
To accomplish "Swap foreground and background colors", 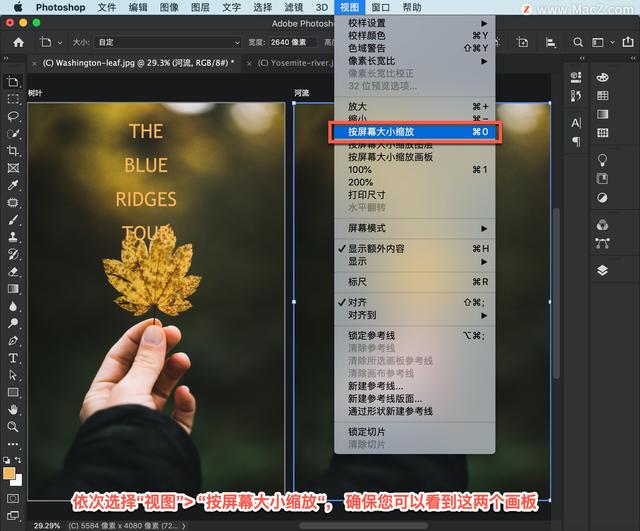I will pyautogui.click(x=18, y=460).
